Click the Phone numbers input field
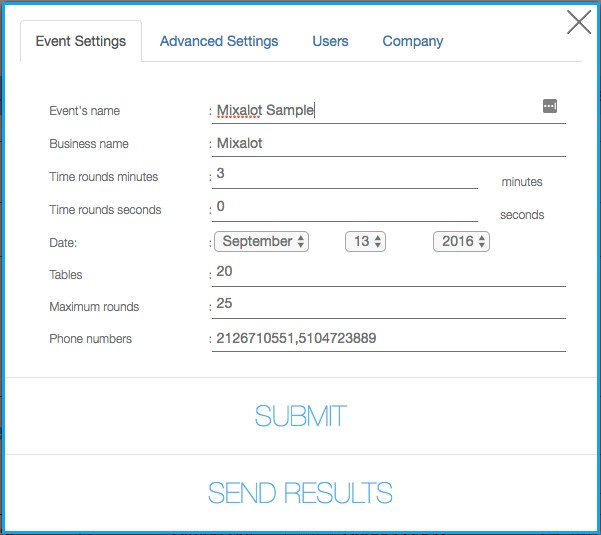This screenshot has width=601, height=535. 389,339
